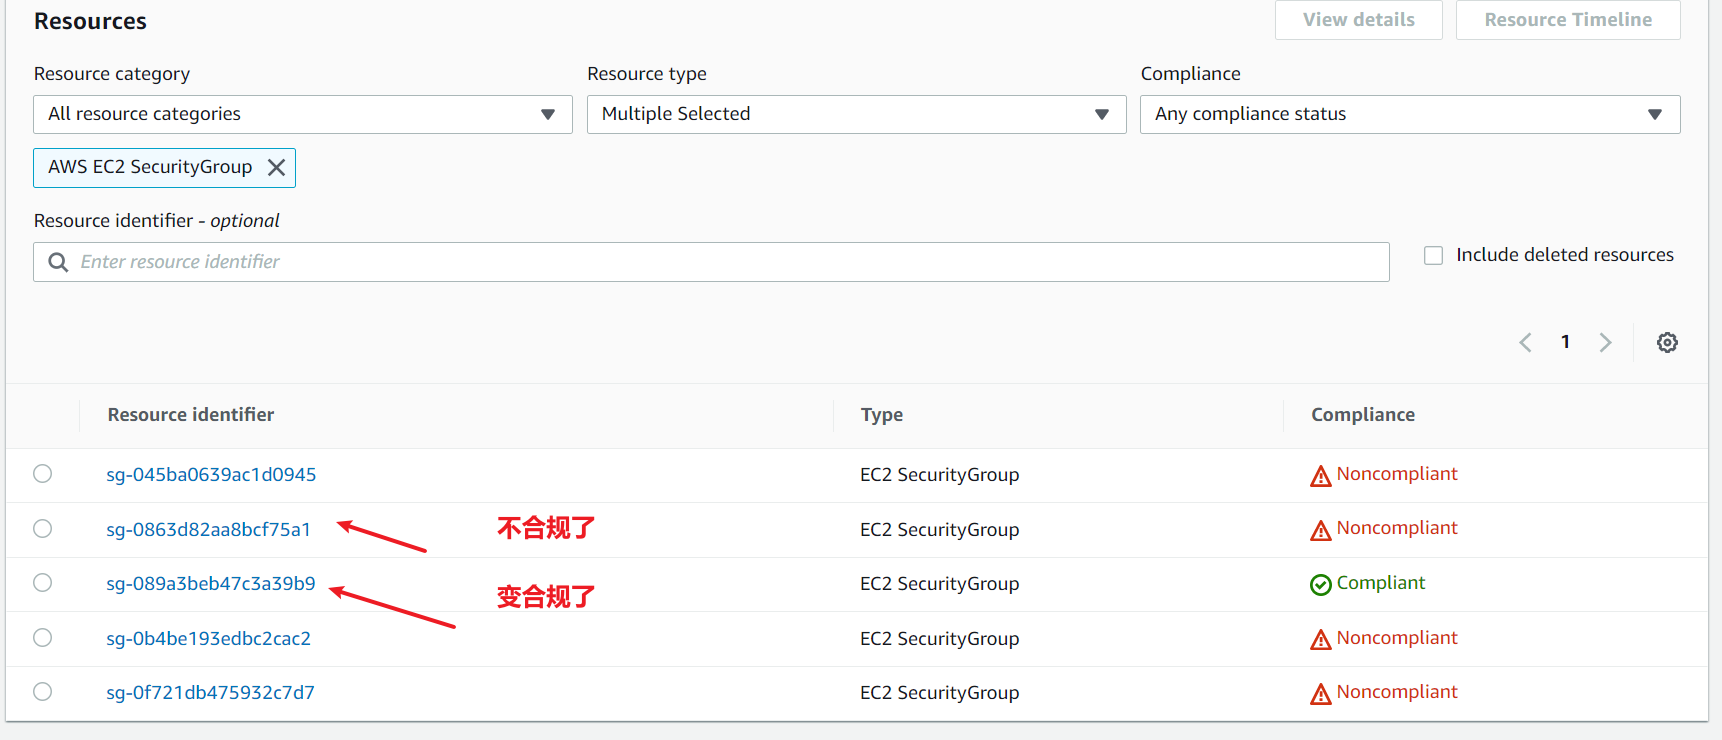Go to previous results page
1722x740 pixels.
click(x=1525, y=342)
